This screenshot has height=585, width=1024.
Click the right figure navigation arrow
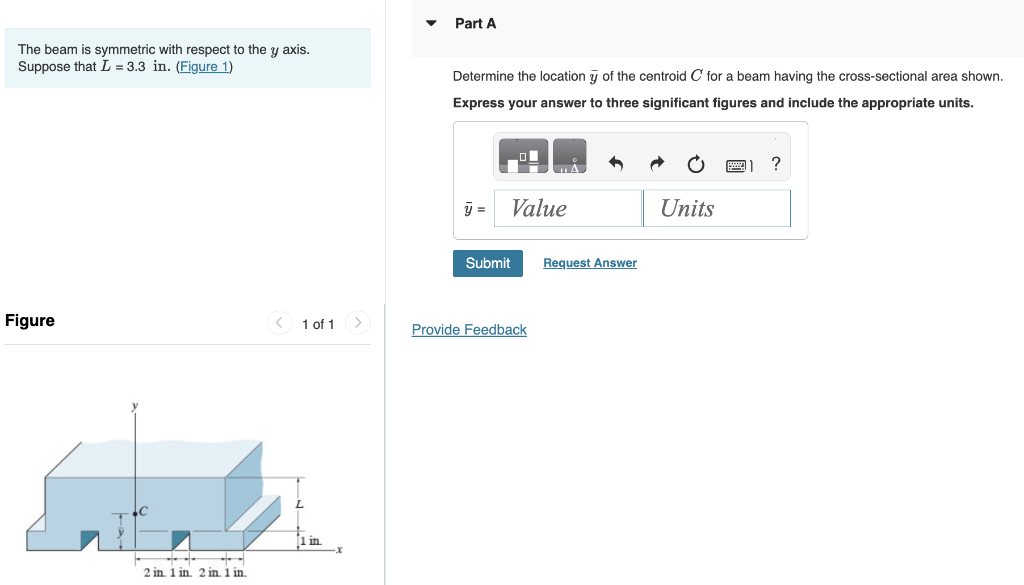(357, 322)
